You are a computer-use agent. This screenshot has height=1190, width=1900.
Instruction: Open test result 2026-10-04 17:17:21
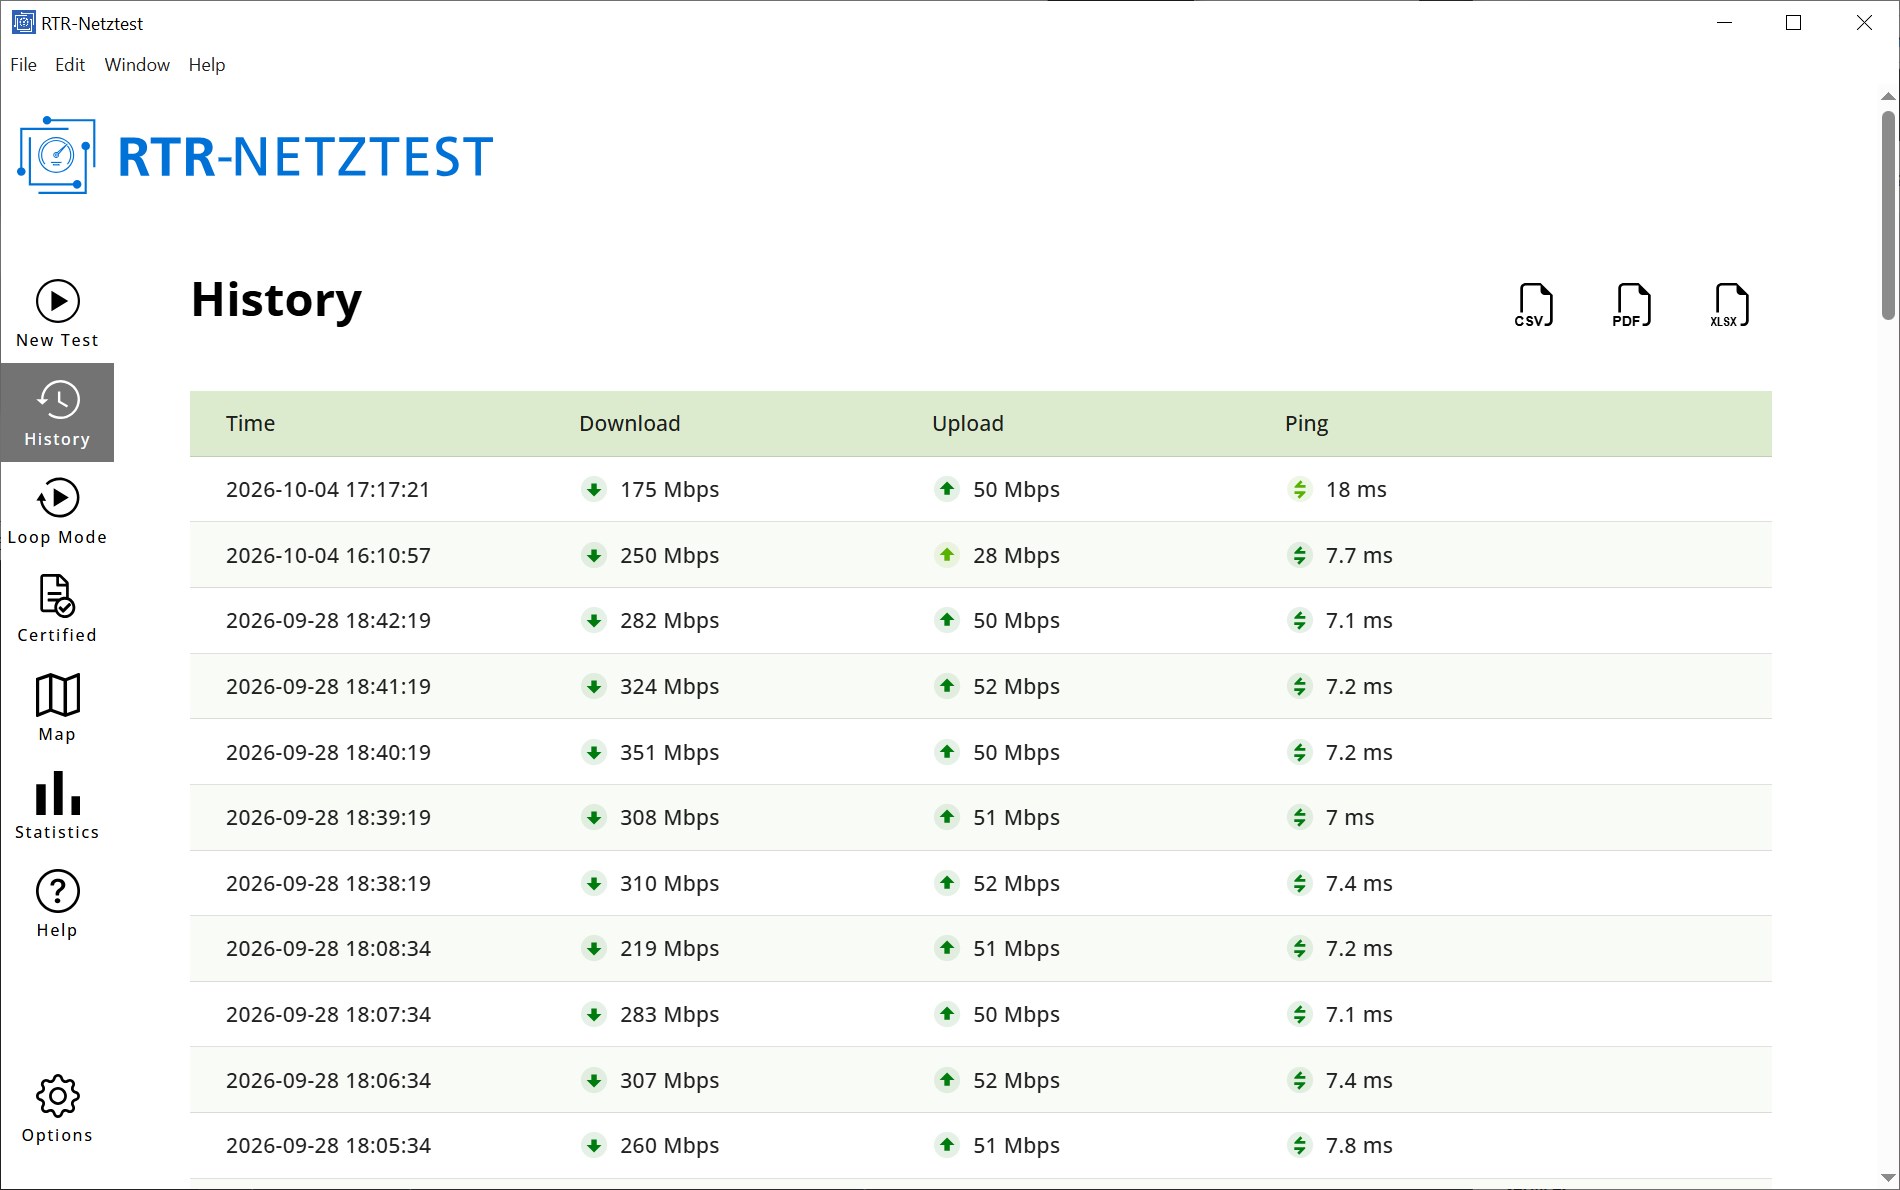pyautogui.click(x=980, y=489)
